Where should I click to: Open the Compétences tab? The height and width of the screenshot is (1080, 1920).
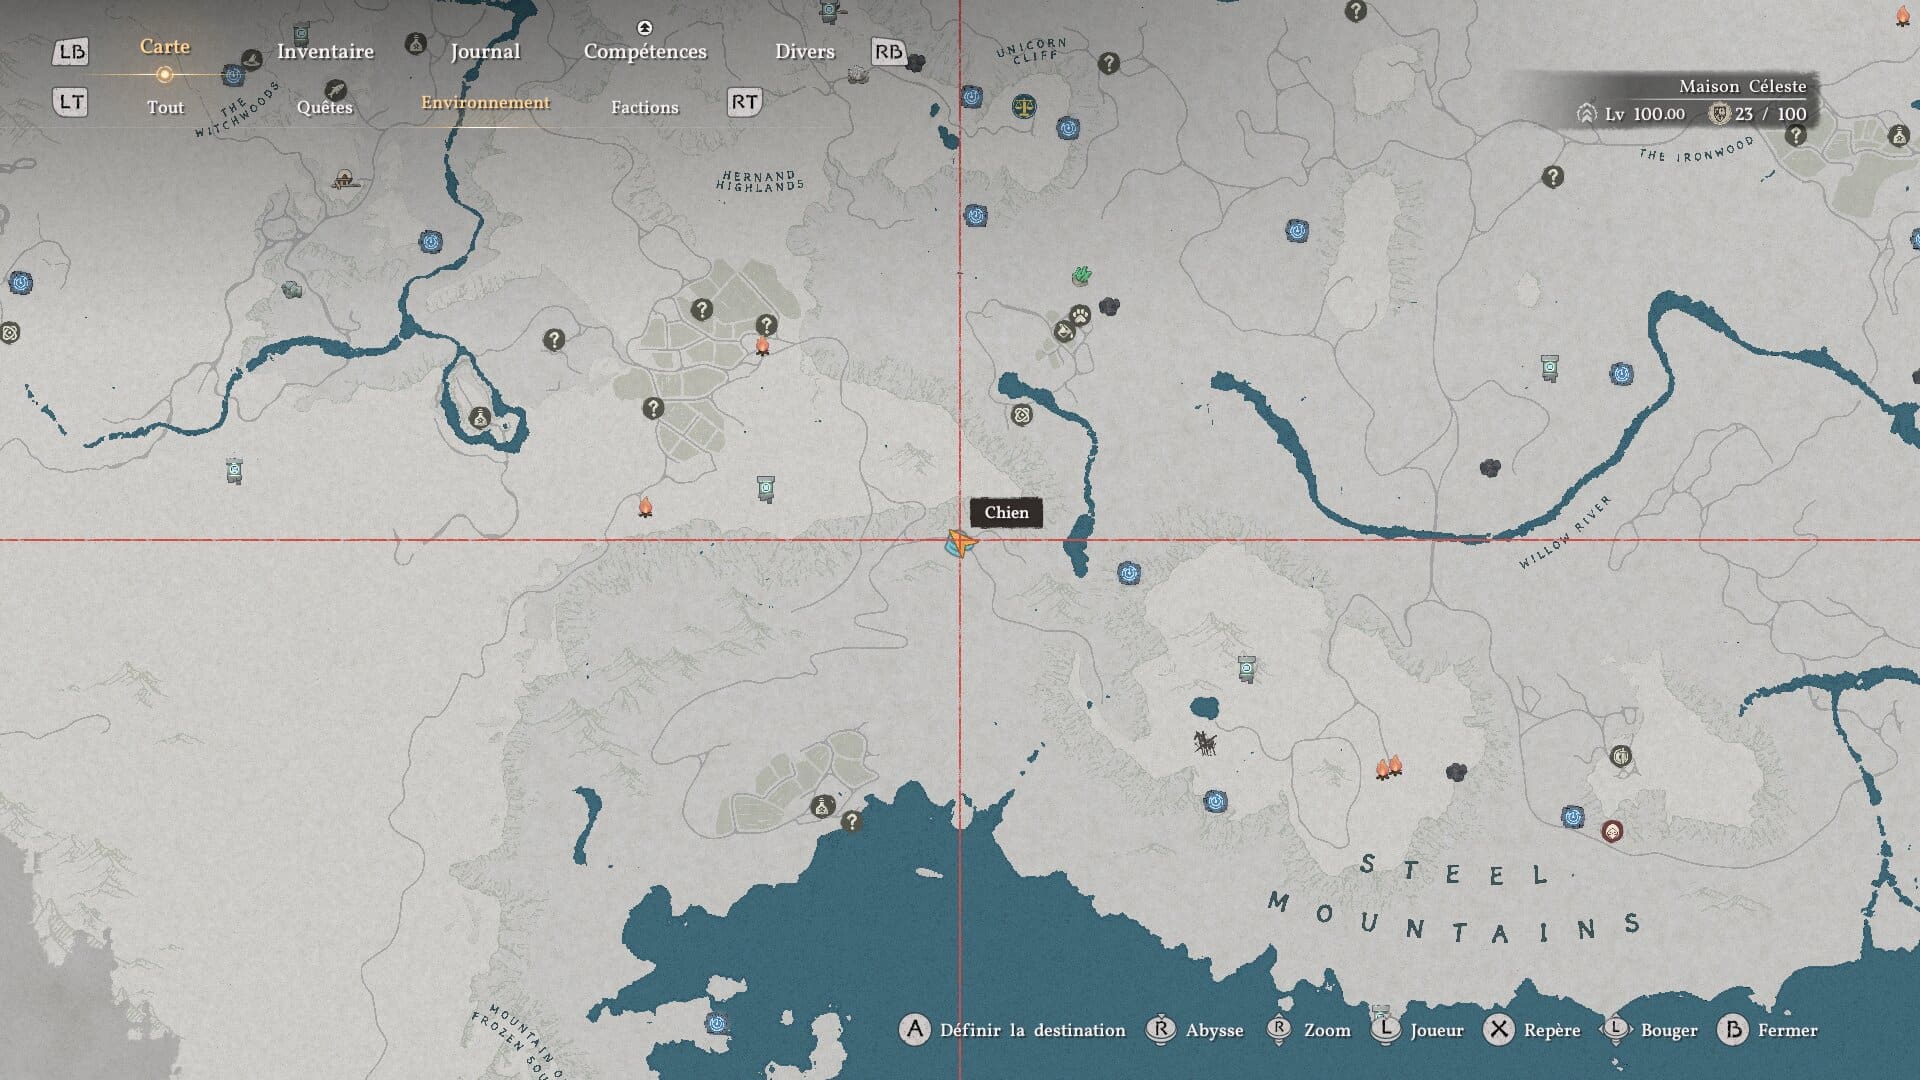(x=645, y=52)
